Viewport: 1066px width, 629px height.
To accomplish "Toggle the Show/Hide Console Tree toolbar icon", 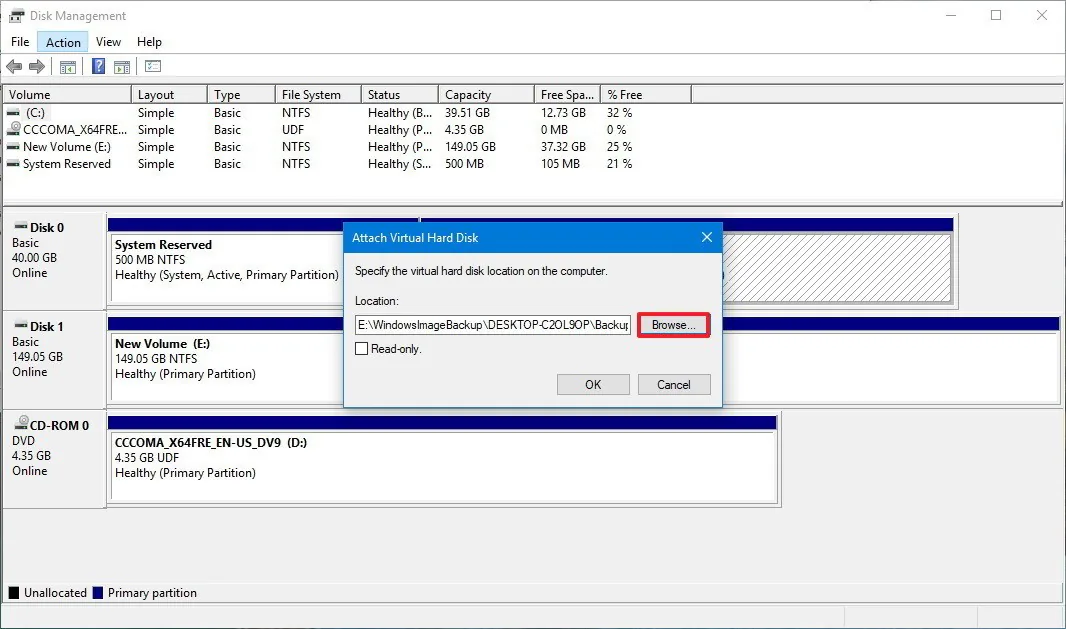I will 68,67.
